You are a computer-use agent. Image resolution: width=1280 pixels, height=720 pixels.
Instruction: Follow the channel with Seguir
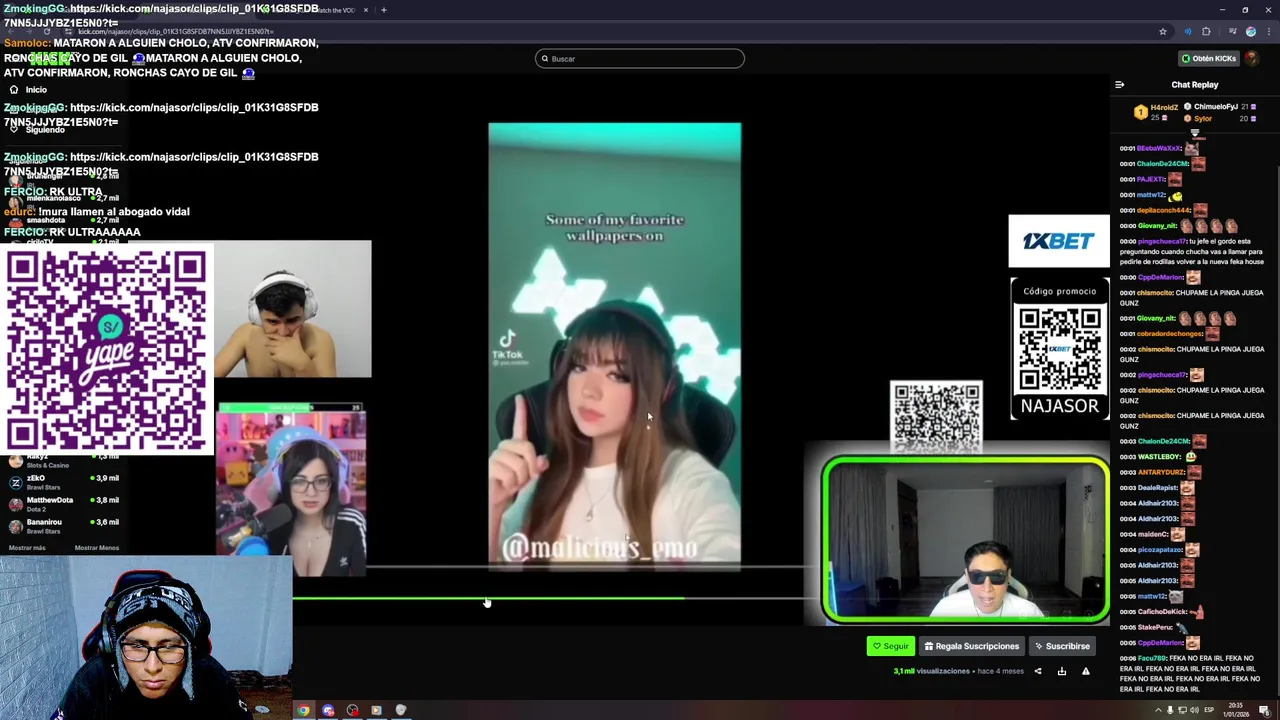(891, 646)
